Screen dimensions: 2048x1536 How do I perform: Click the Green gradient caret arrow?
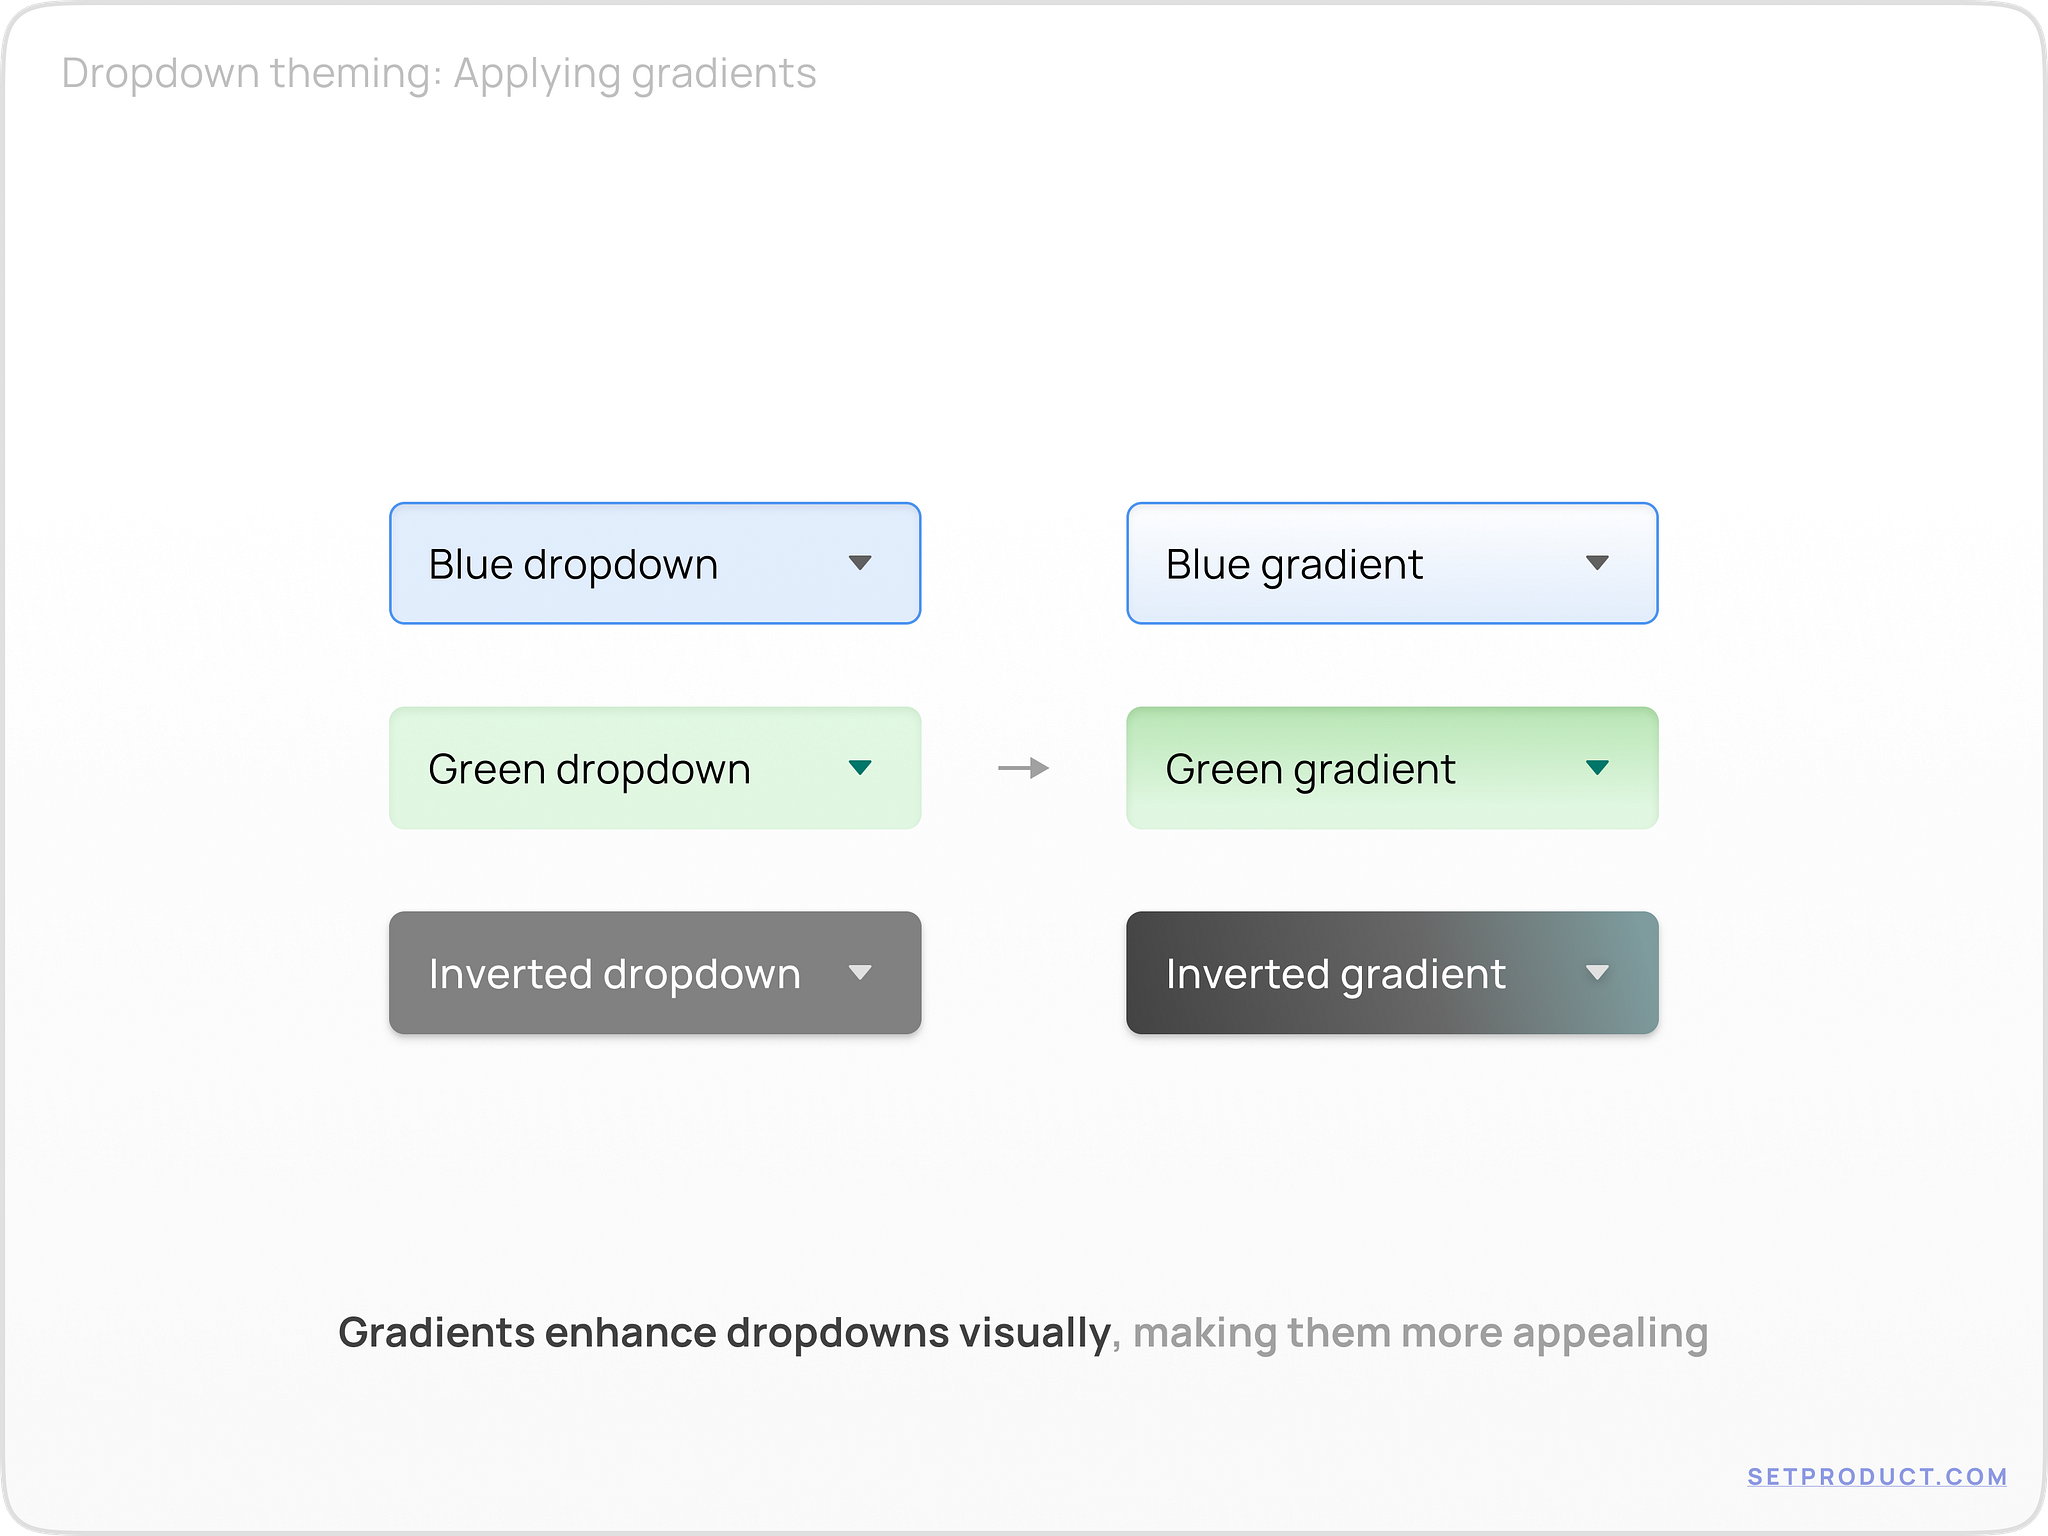click(x=1599, y=768)
